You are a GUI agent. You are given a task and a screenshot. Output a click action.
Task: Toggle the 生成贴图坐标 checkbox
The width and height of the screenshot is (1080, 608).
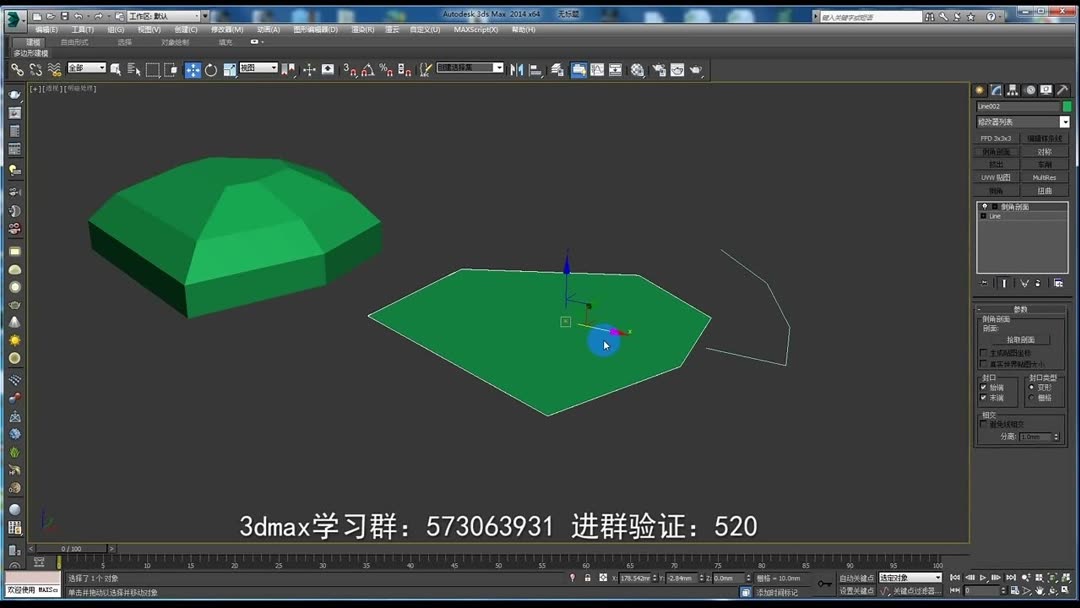click(x=982, y=353)
